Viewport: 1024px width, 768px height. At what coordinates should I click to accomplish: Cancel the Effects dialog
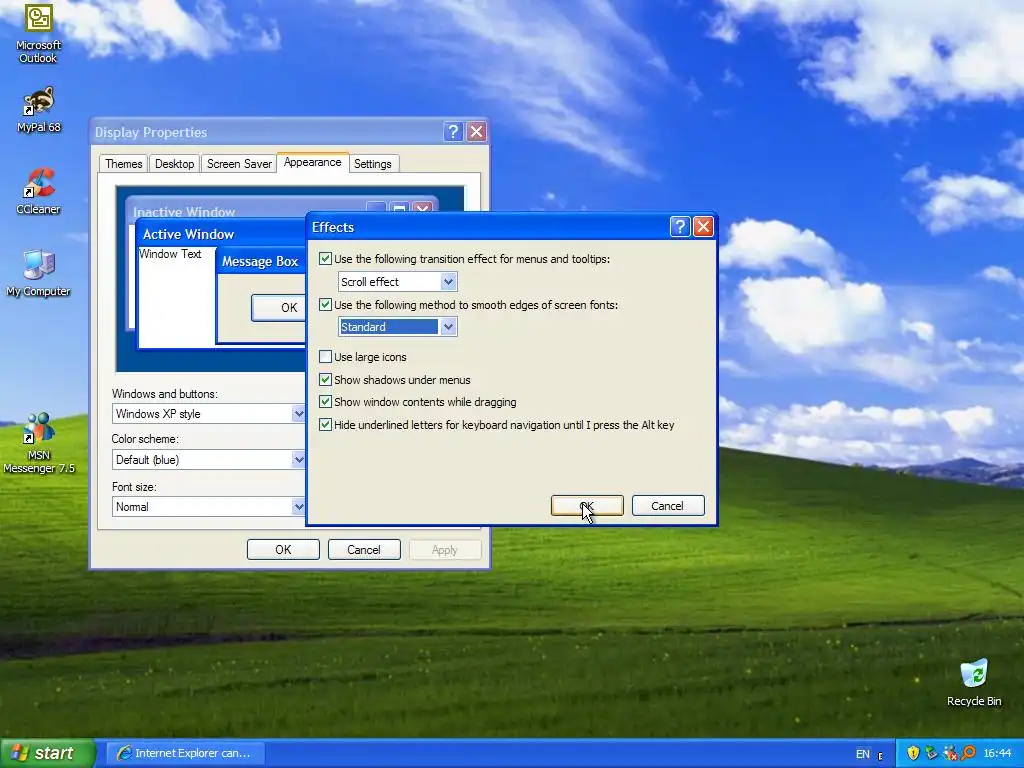[668, 505]
